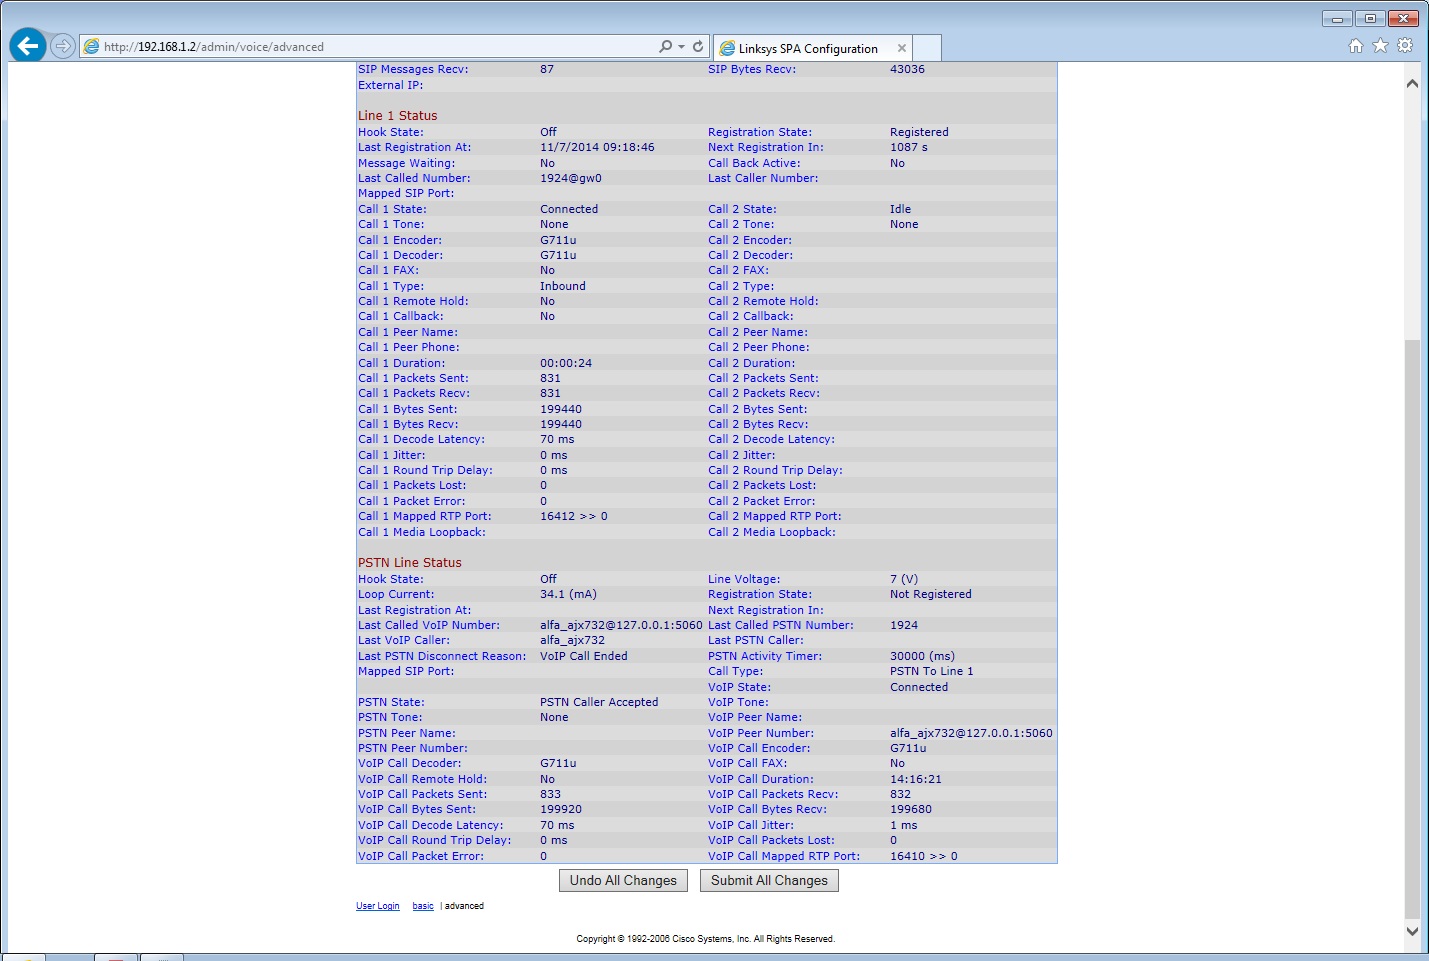Click the scrollbar down arrow
The height and width of the screenshot is (961, 1429).
(x=1412, y=930)
